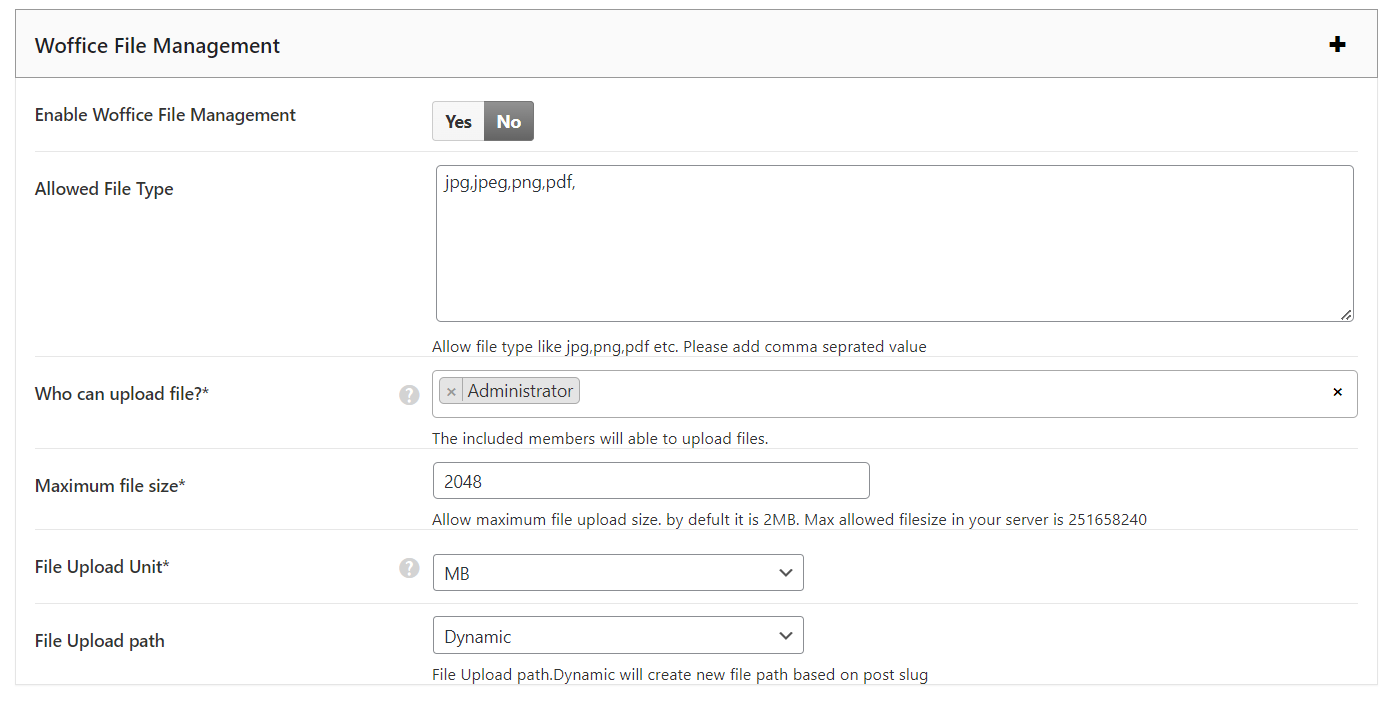Remove the Administrator tag with its x
This screenshot has width=1389, height=704.
(451, 392)
